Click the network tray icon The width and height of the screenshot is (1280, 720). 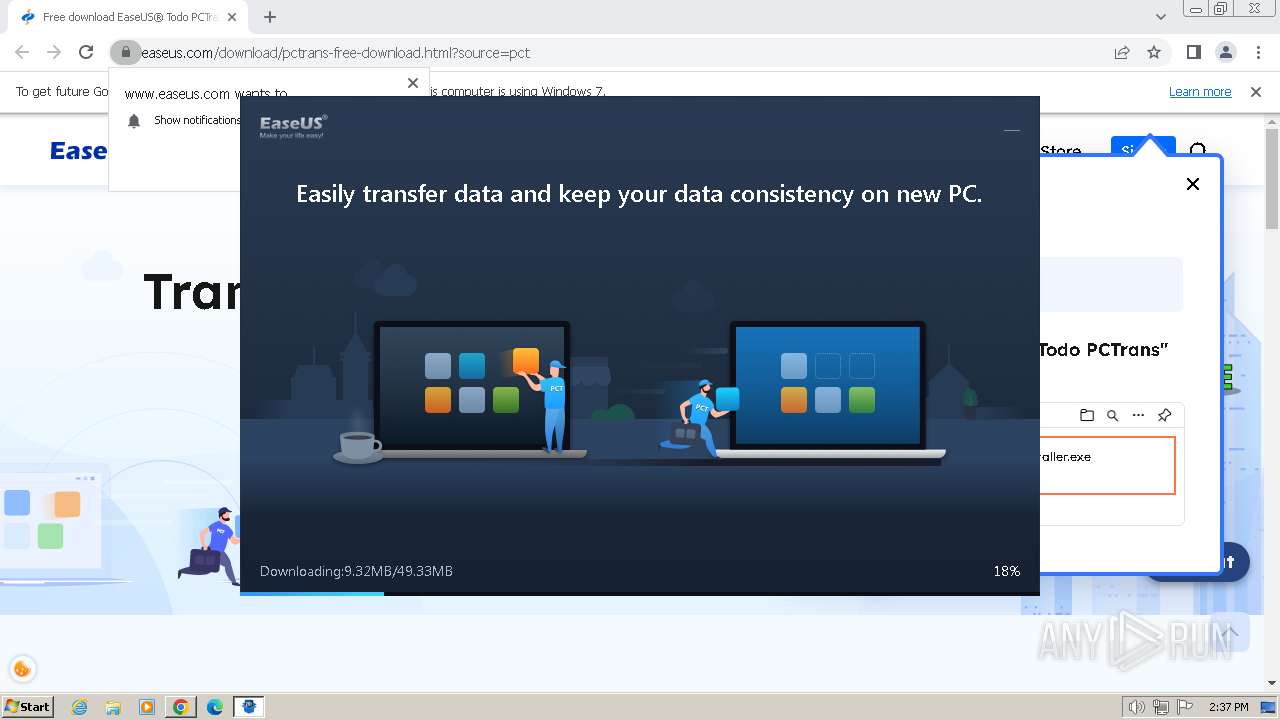[x=1161, y=707]
